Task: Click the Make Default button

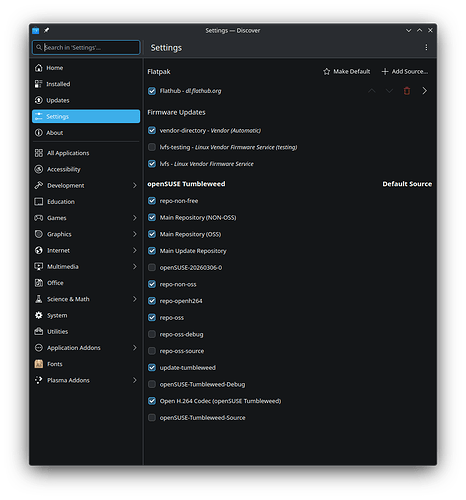Action: 346,71
